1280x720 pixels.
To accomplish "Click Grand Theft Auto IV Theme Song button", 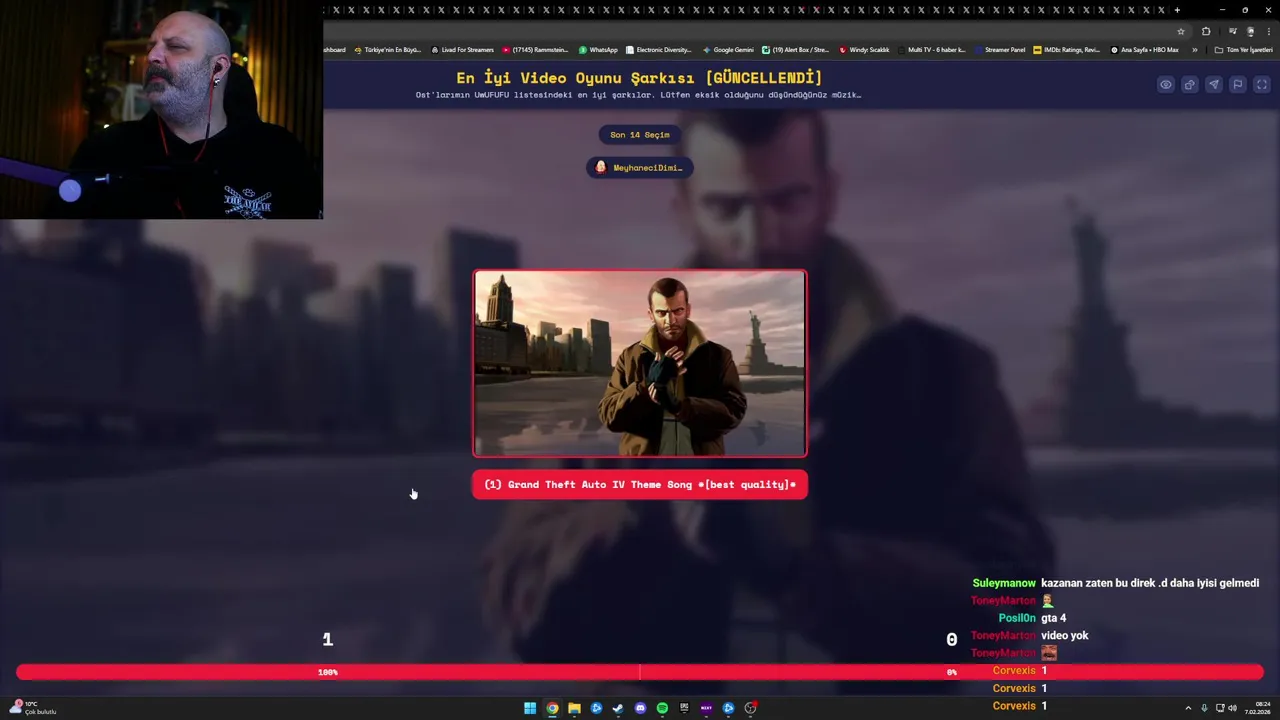I will click(640, 485).
